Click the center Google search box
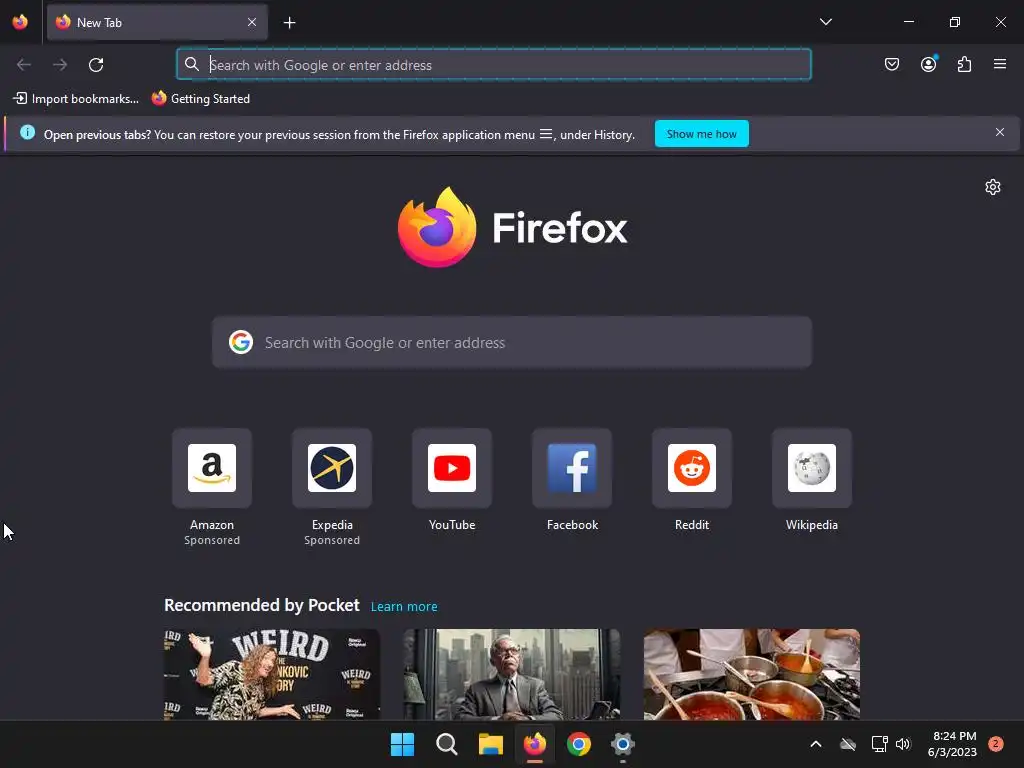The image size is (1024, 768). point(511,343)
